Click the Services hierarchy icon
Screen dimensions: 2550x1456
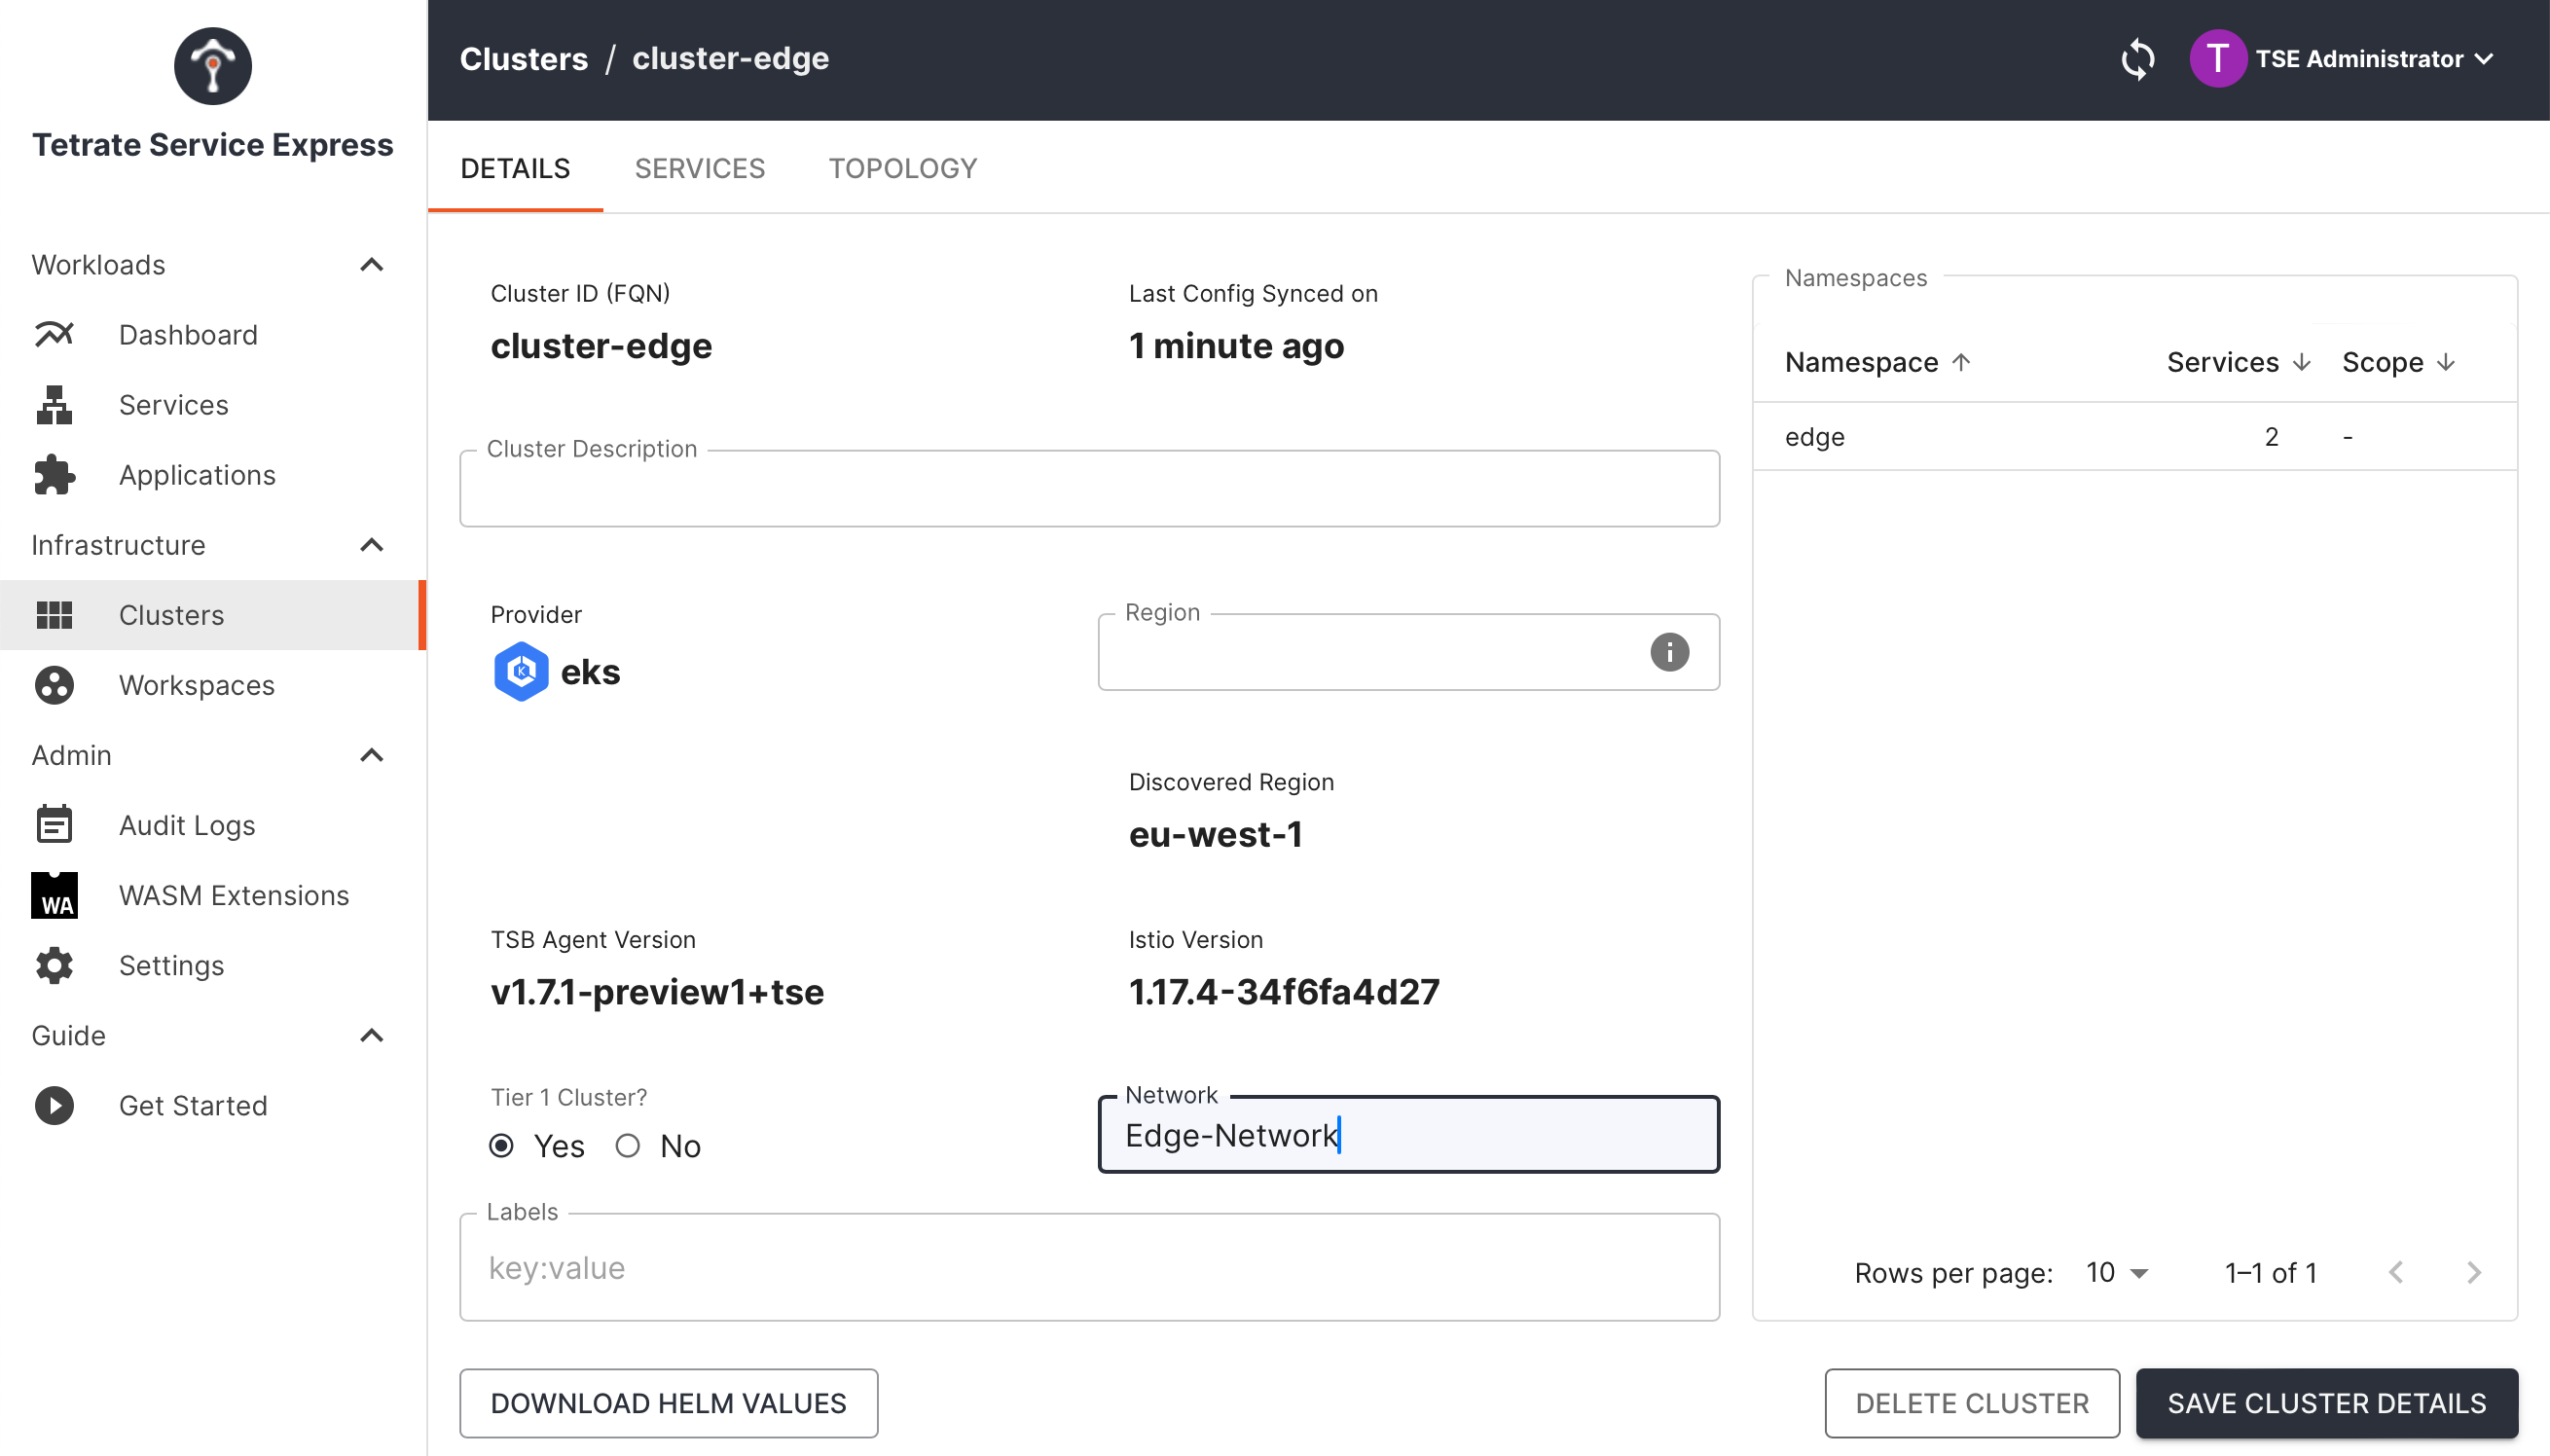[x=54, y=405]
